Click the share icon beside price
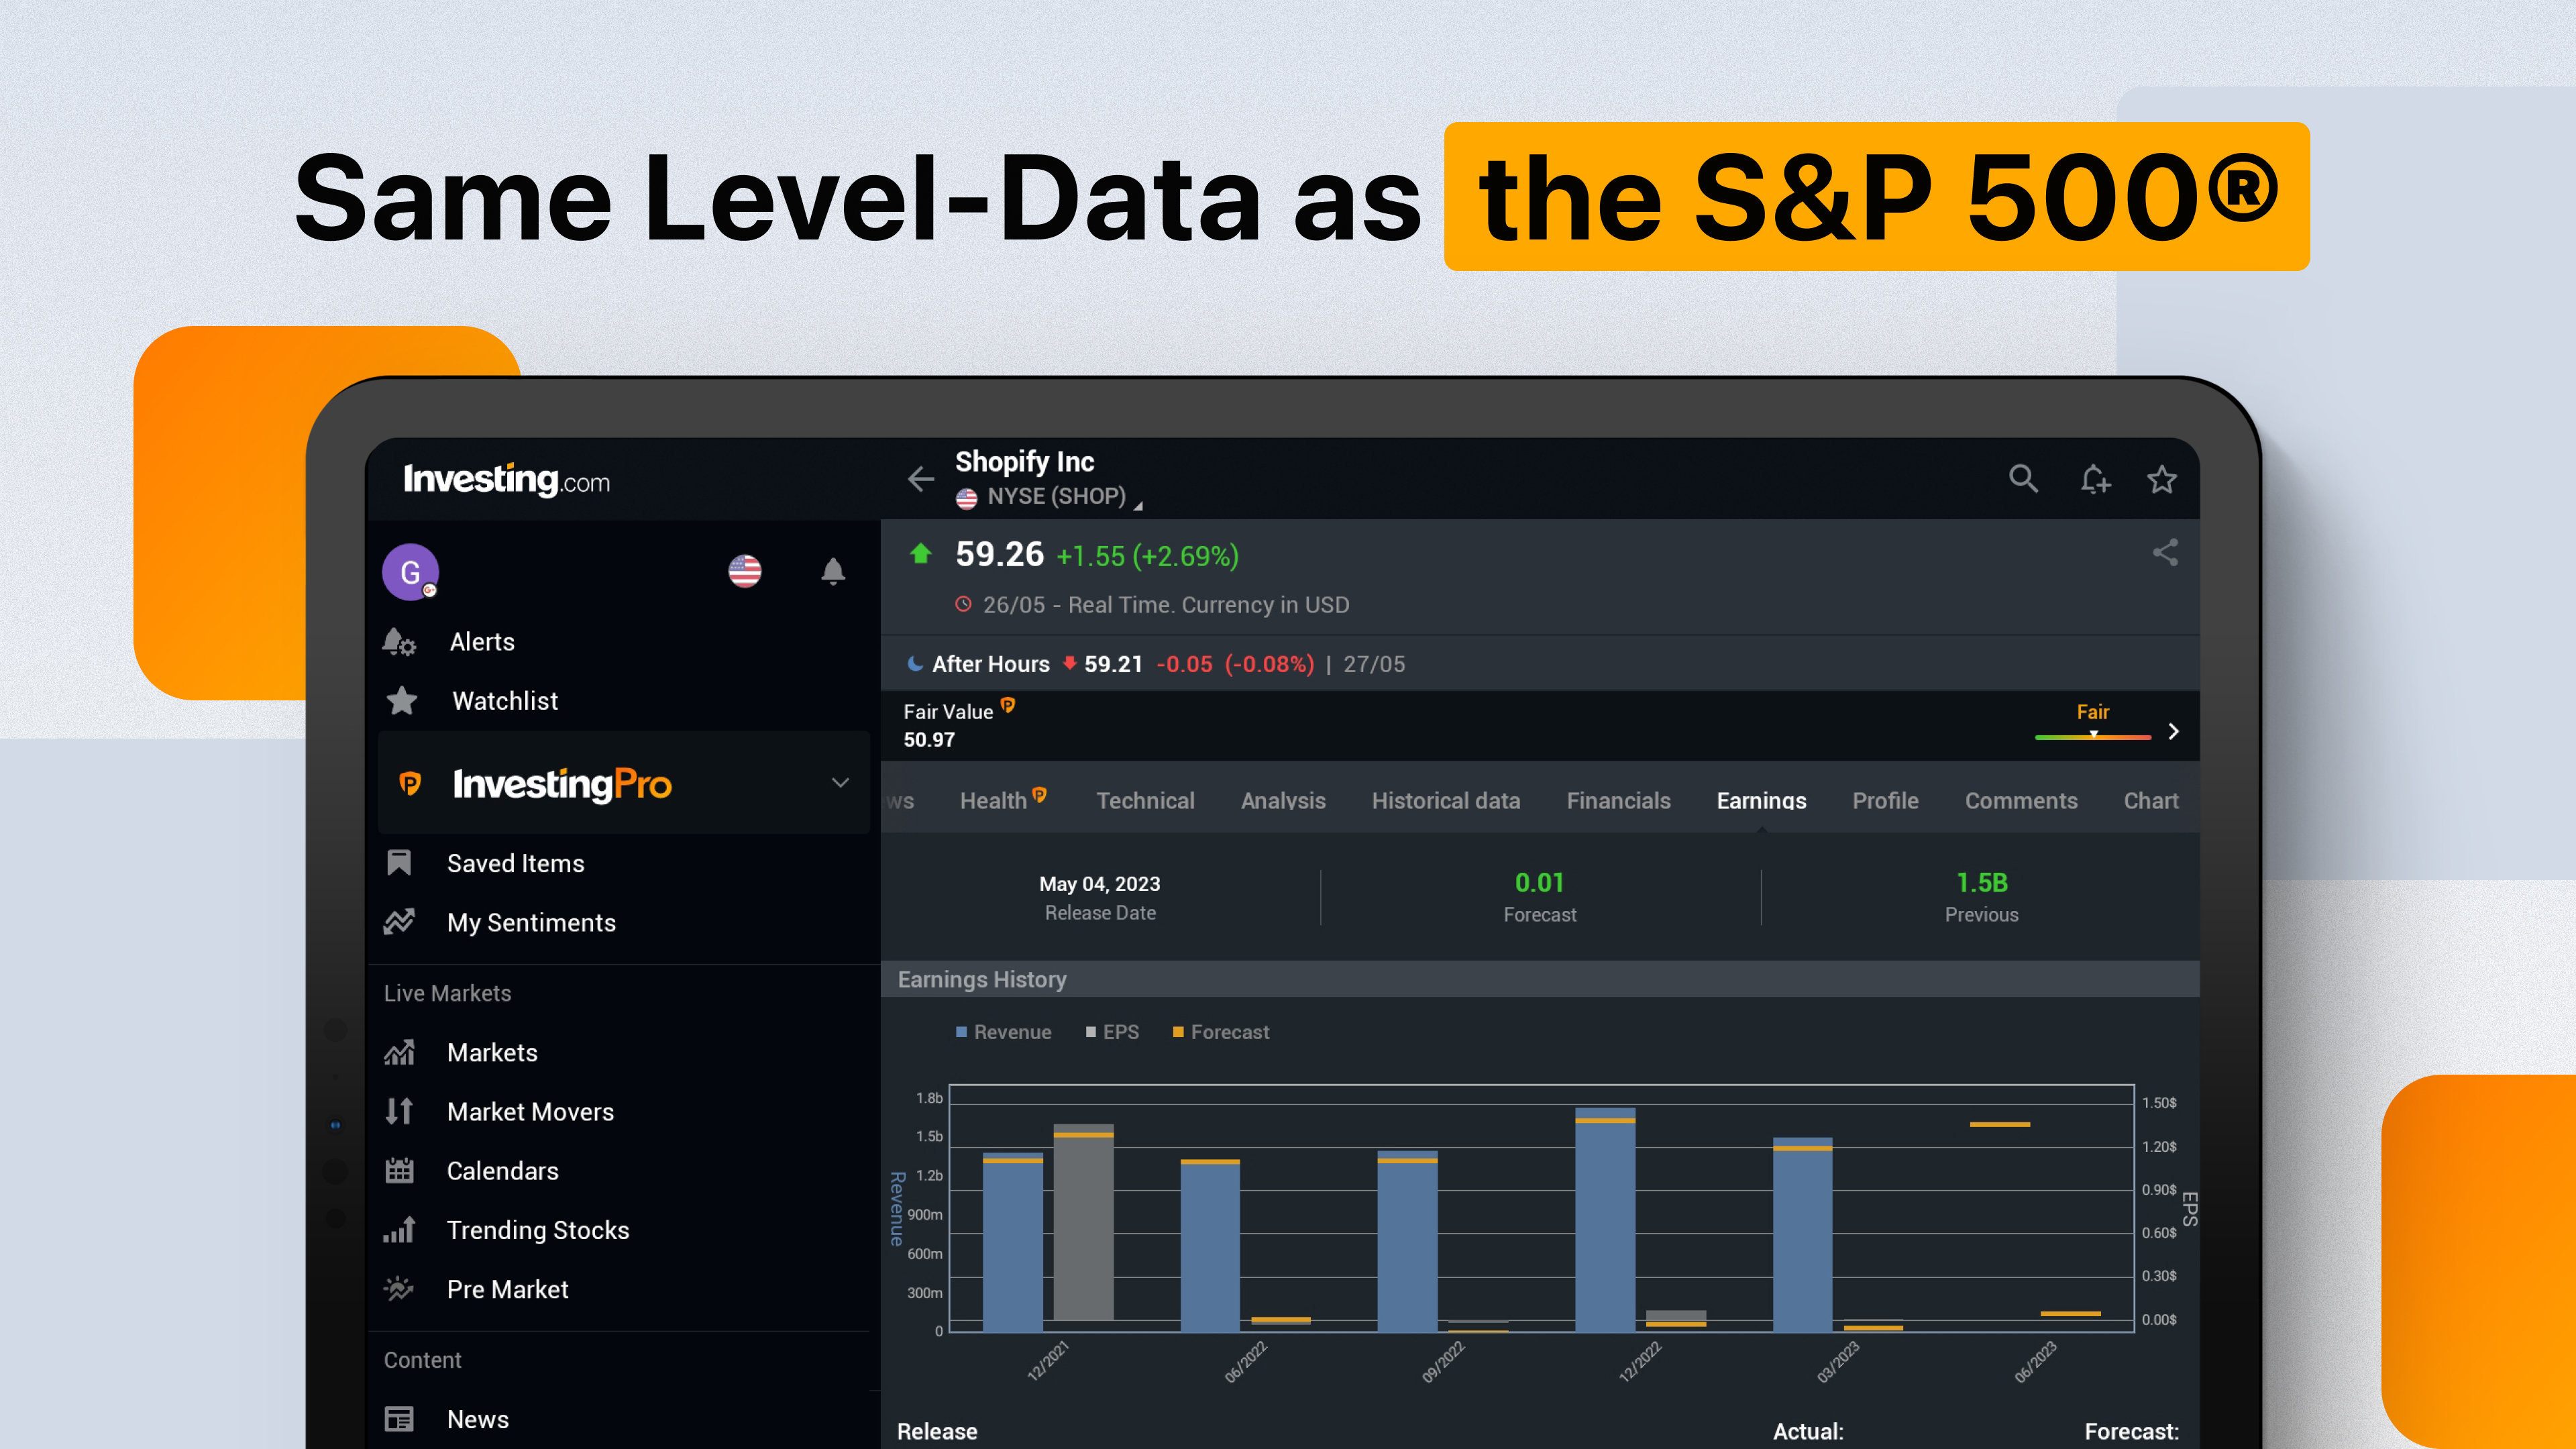 (2165, 553)
